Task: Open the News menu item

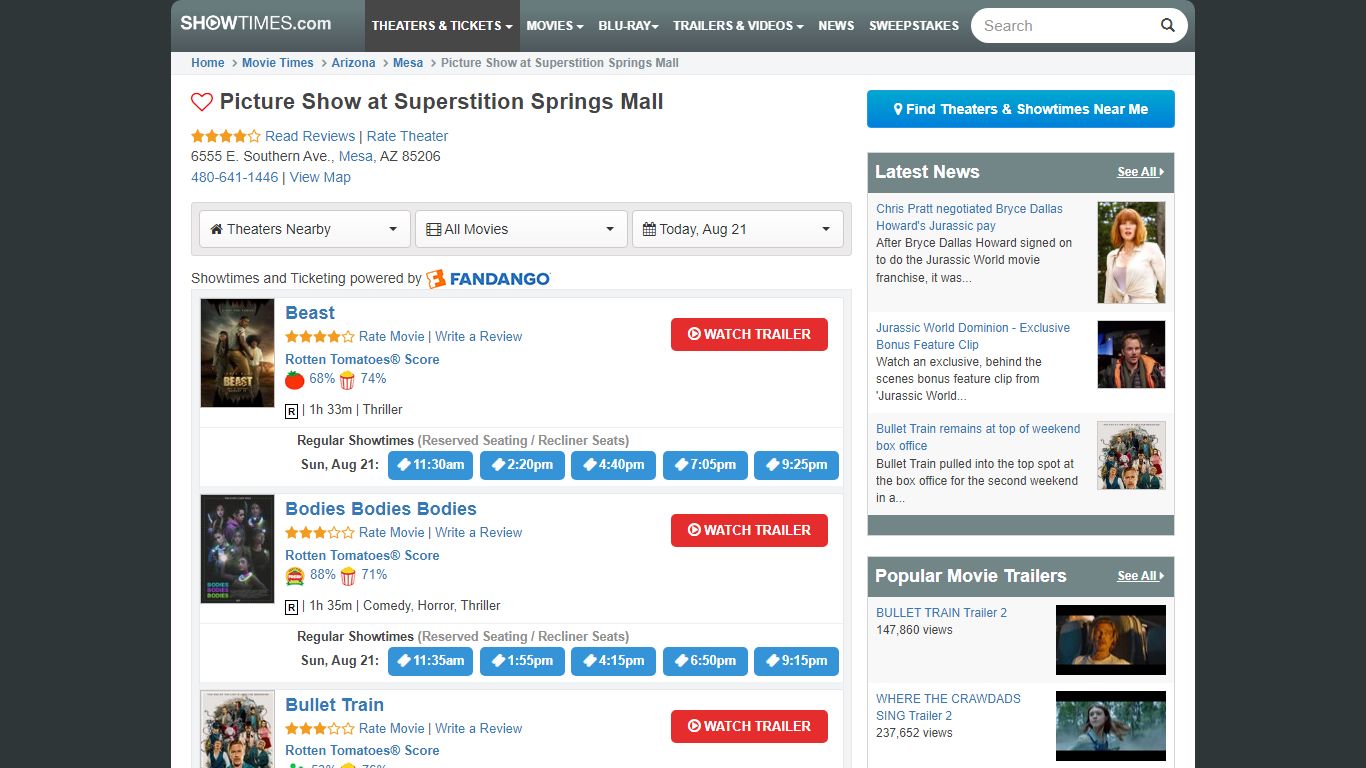Action: pos(836,26)
